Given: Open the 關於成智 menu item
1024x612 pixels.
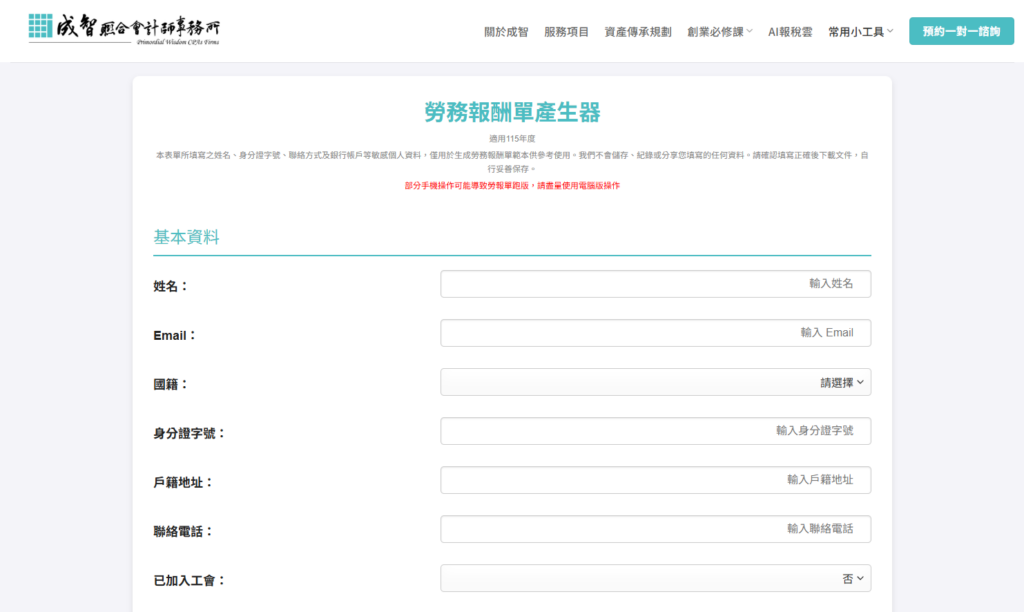Looking at the screenshot, I should 506,32.
